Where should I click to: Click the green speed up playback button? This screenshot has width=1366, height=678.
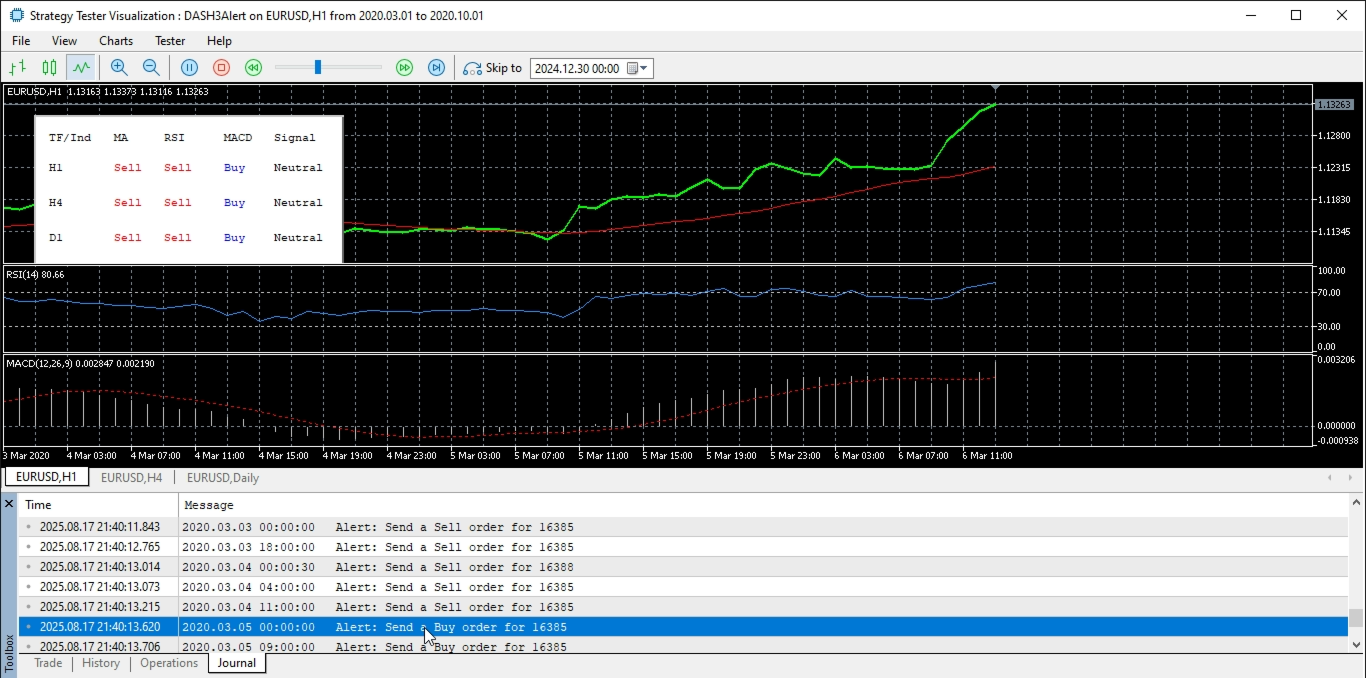coord(404,68)
